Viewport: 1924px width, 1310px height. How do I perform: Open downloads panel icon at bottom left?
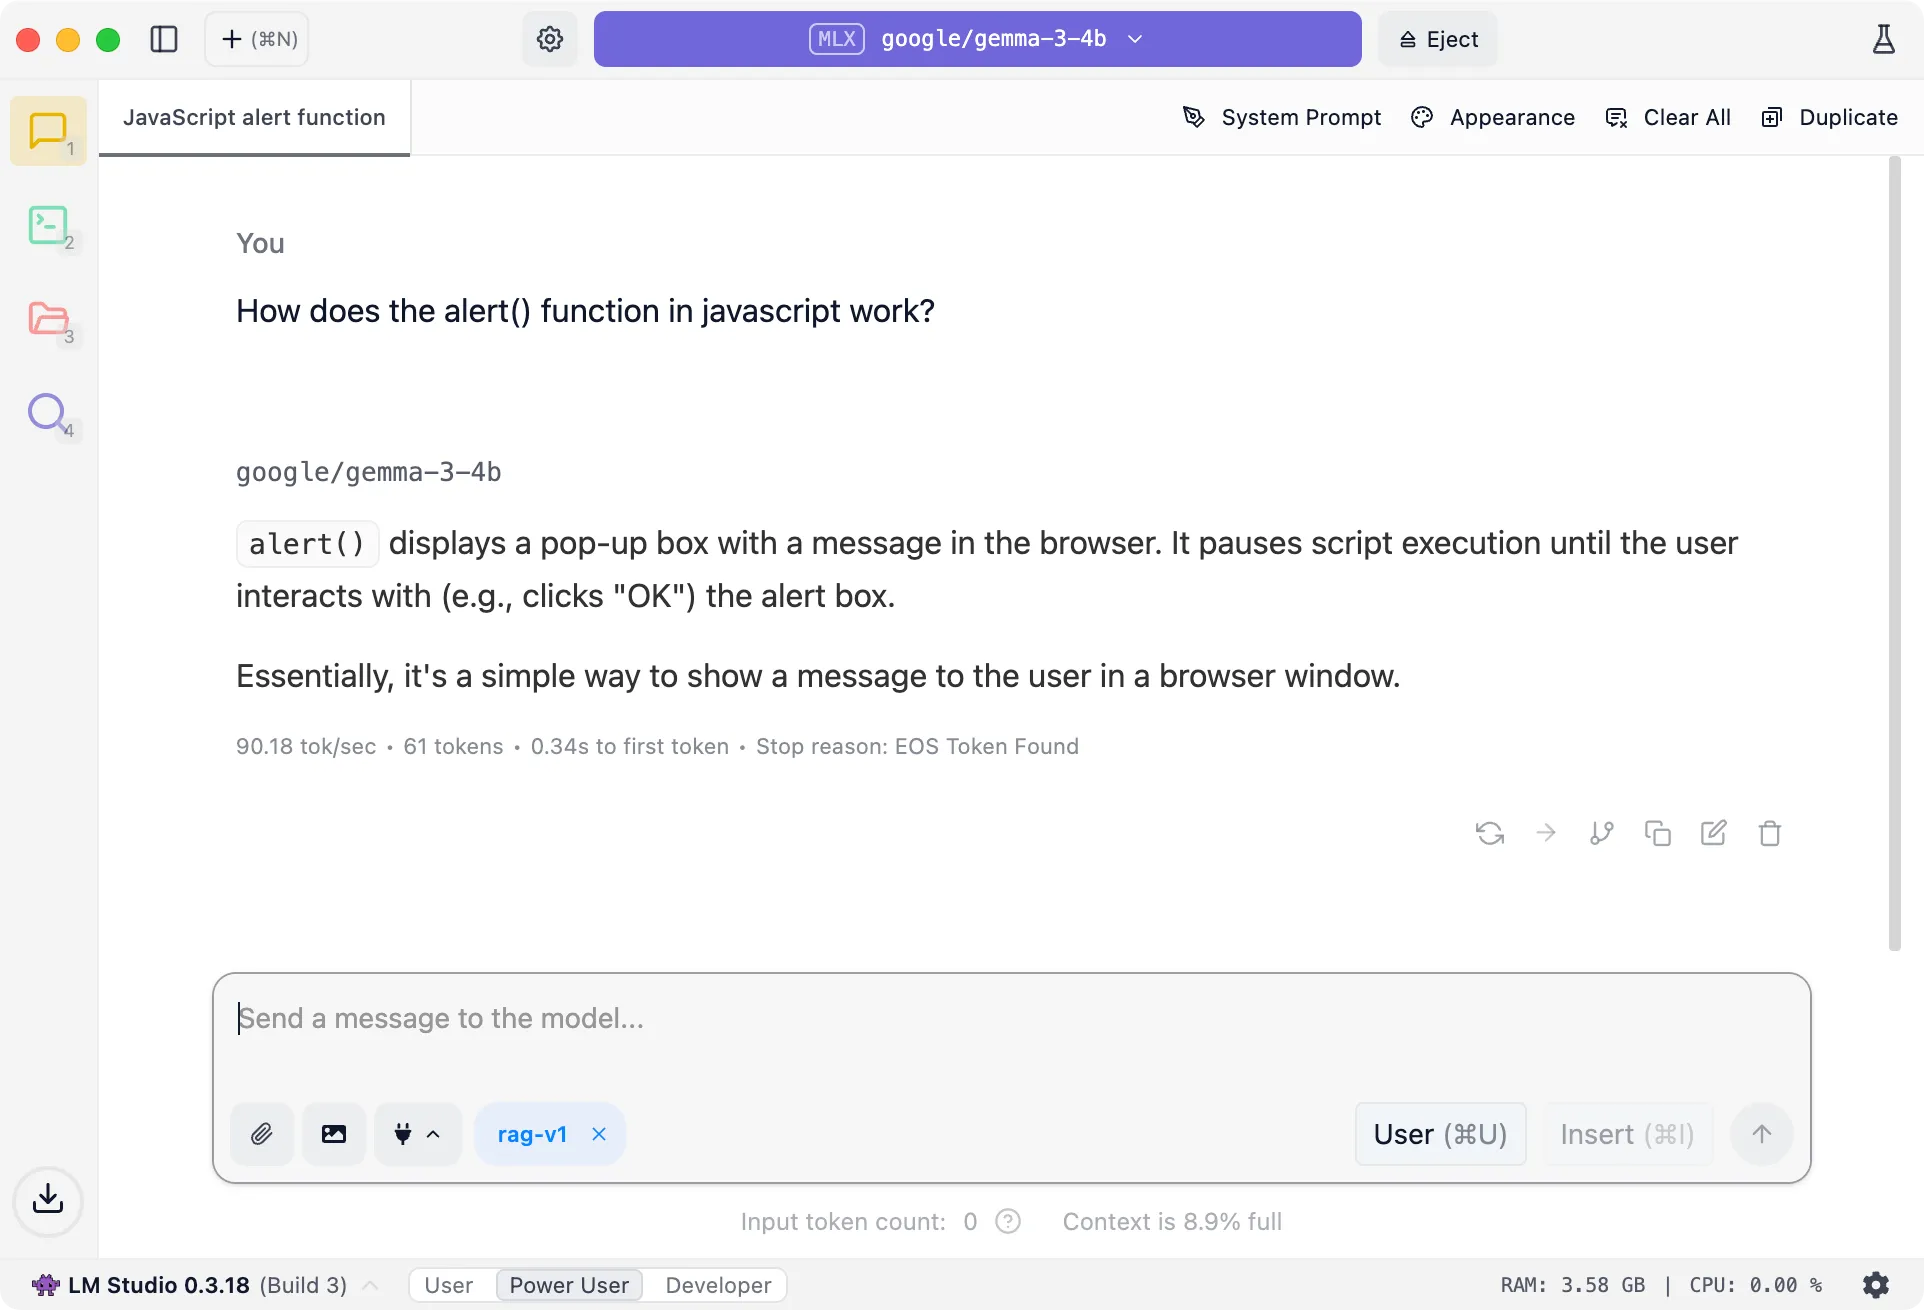48,1199
